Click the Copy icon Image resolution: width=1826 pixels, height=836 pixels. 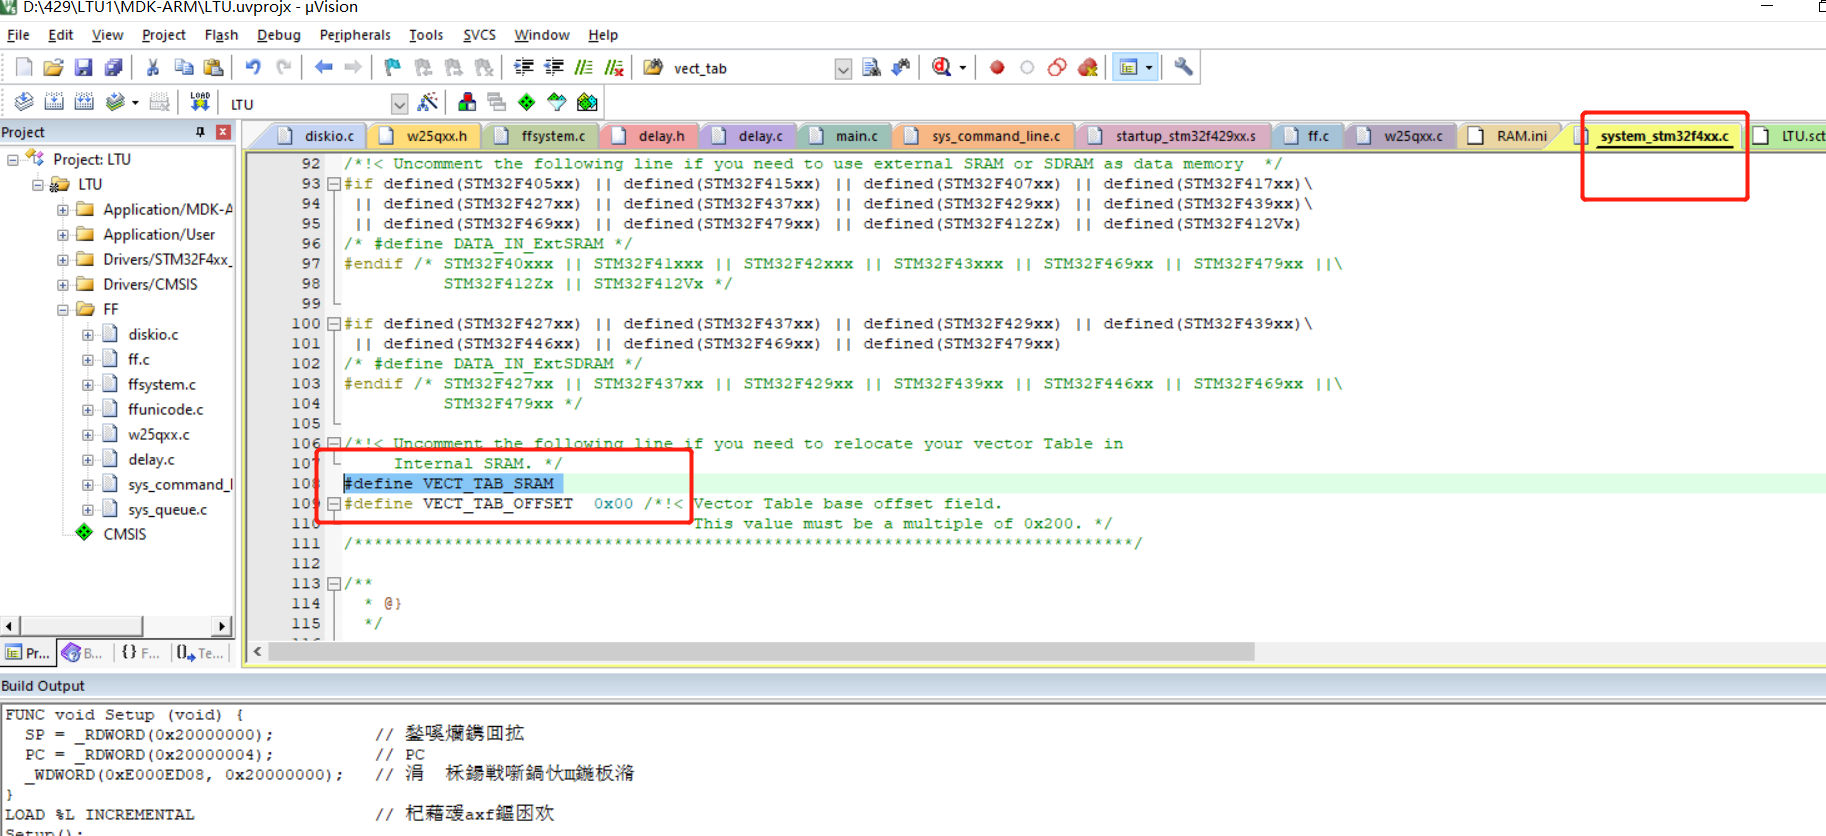(x=183, y=67)
